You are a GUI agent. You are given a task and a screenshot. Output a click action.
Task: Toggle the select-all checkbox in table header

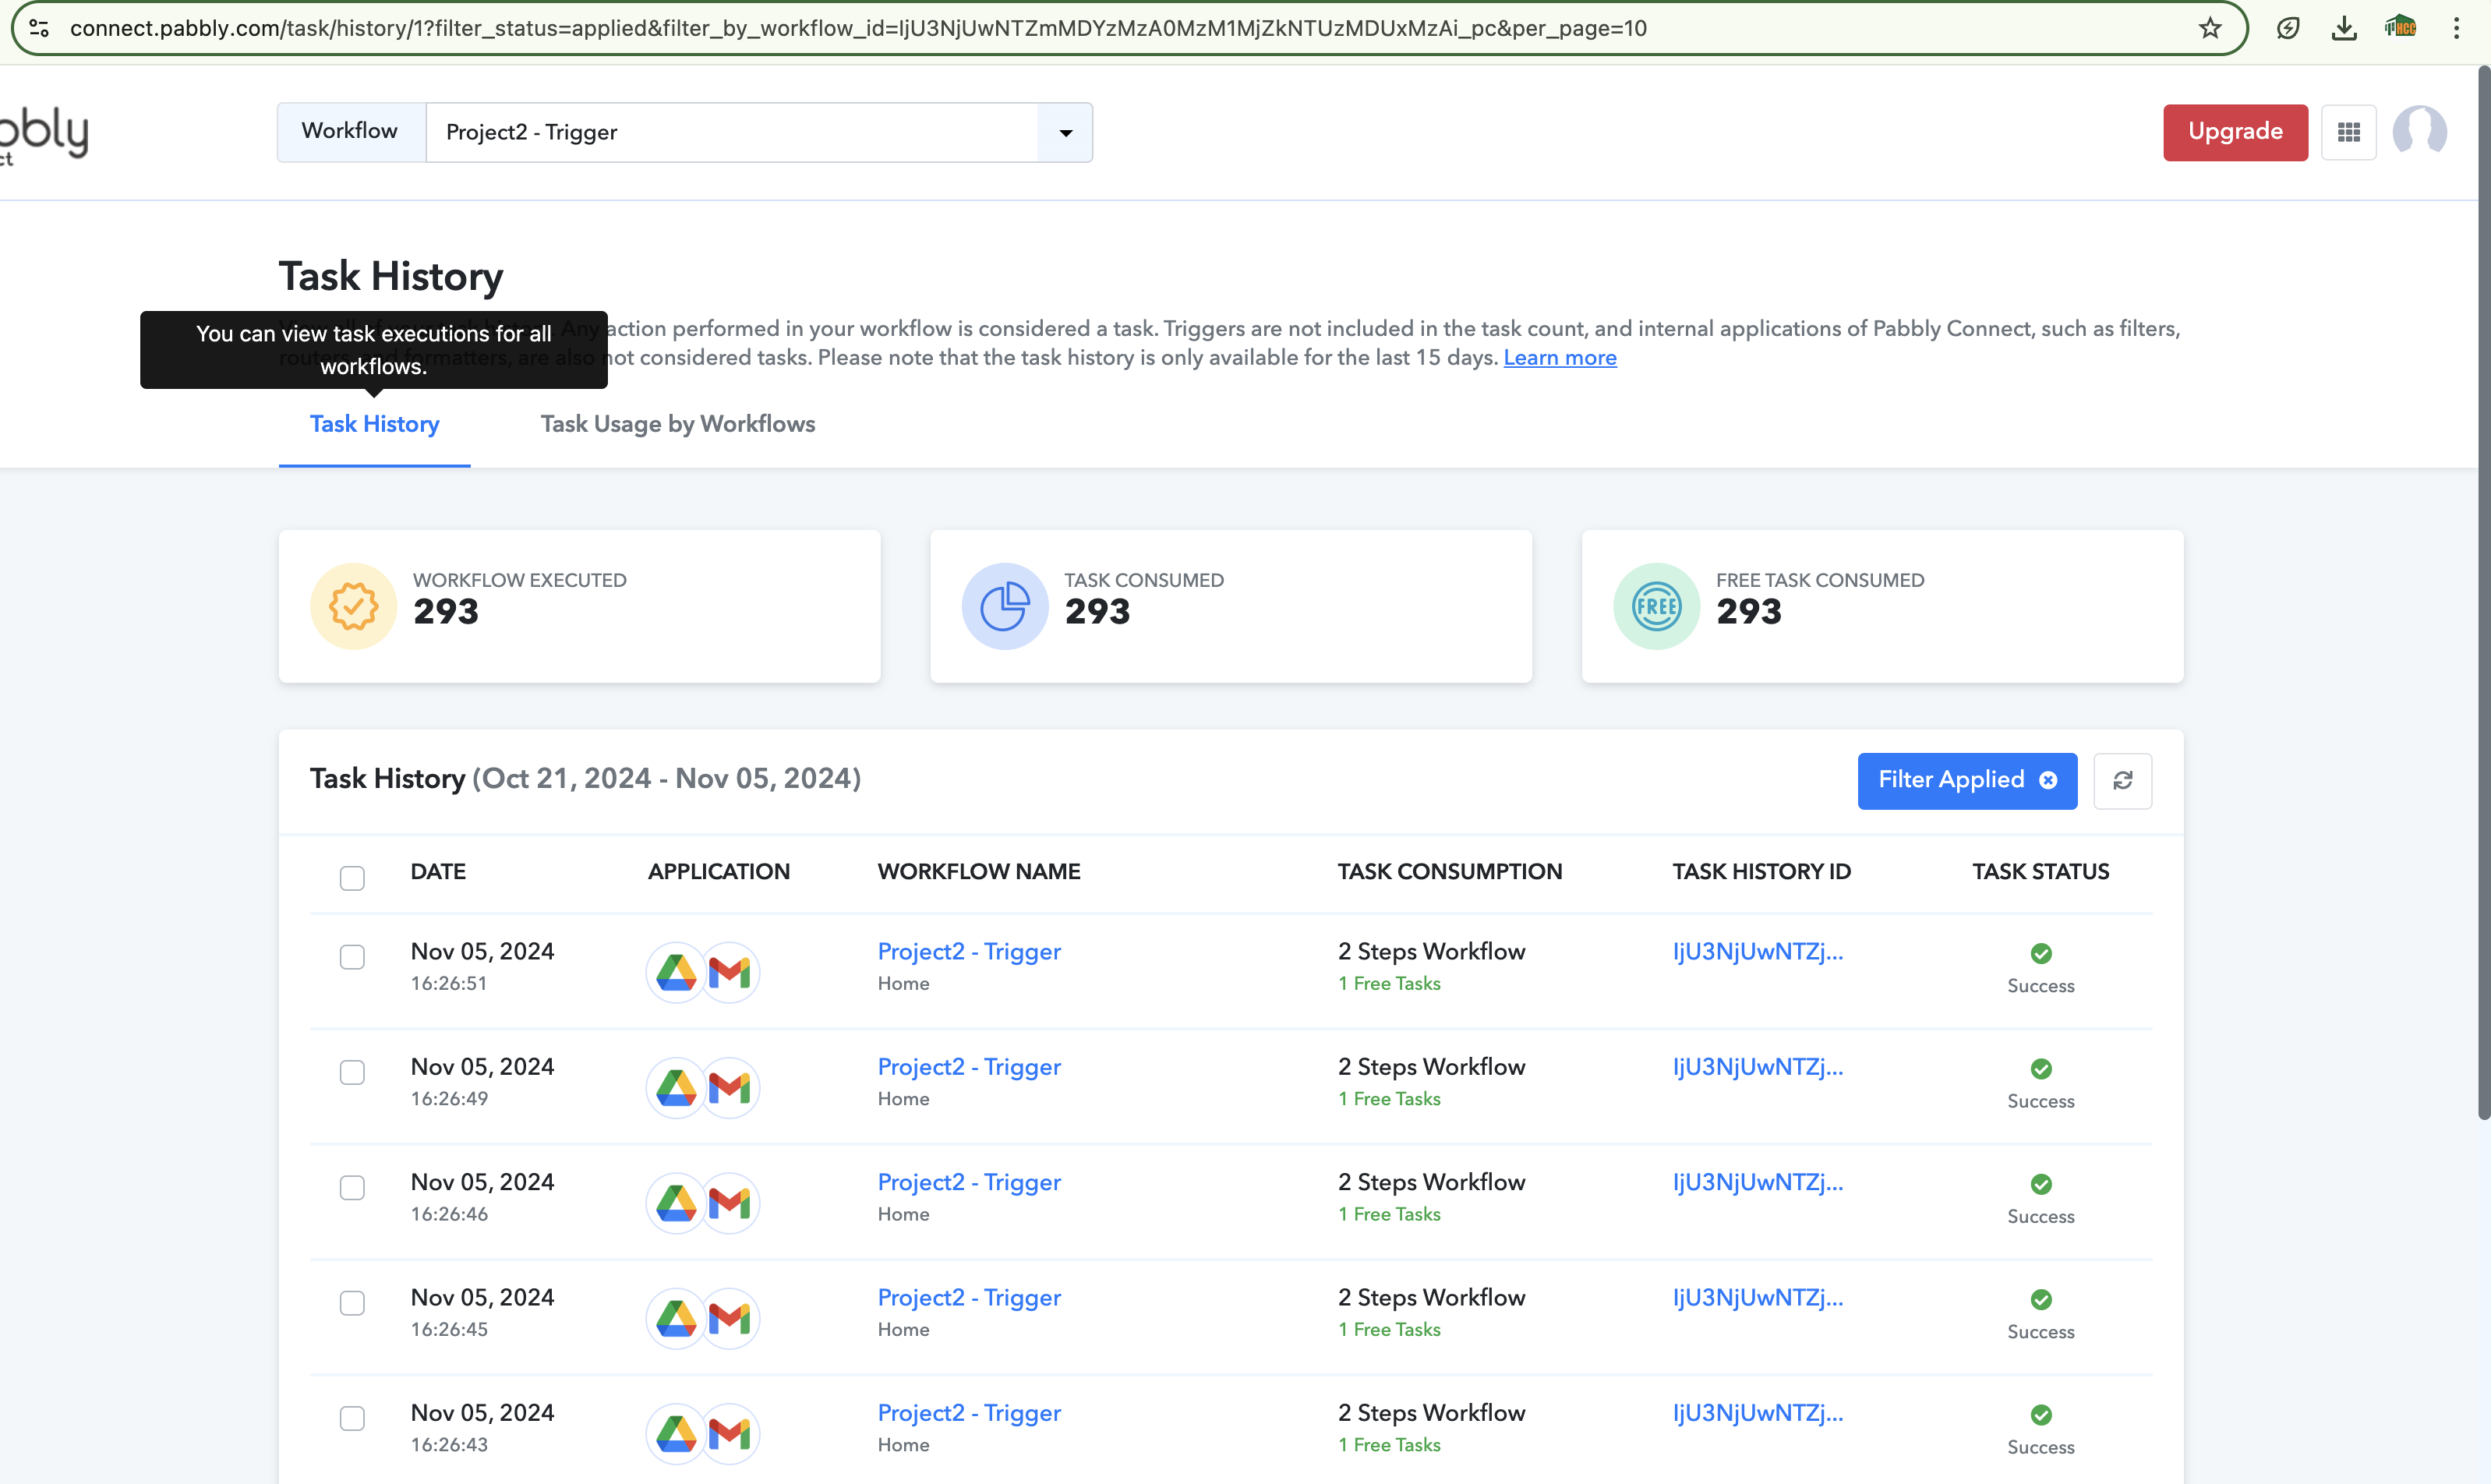pos(352,878)
